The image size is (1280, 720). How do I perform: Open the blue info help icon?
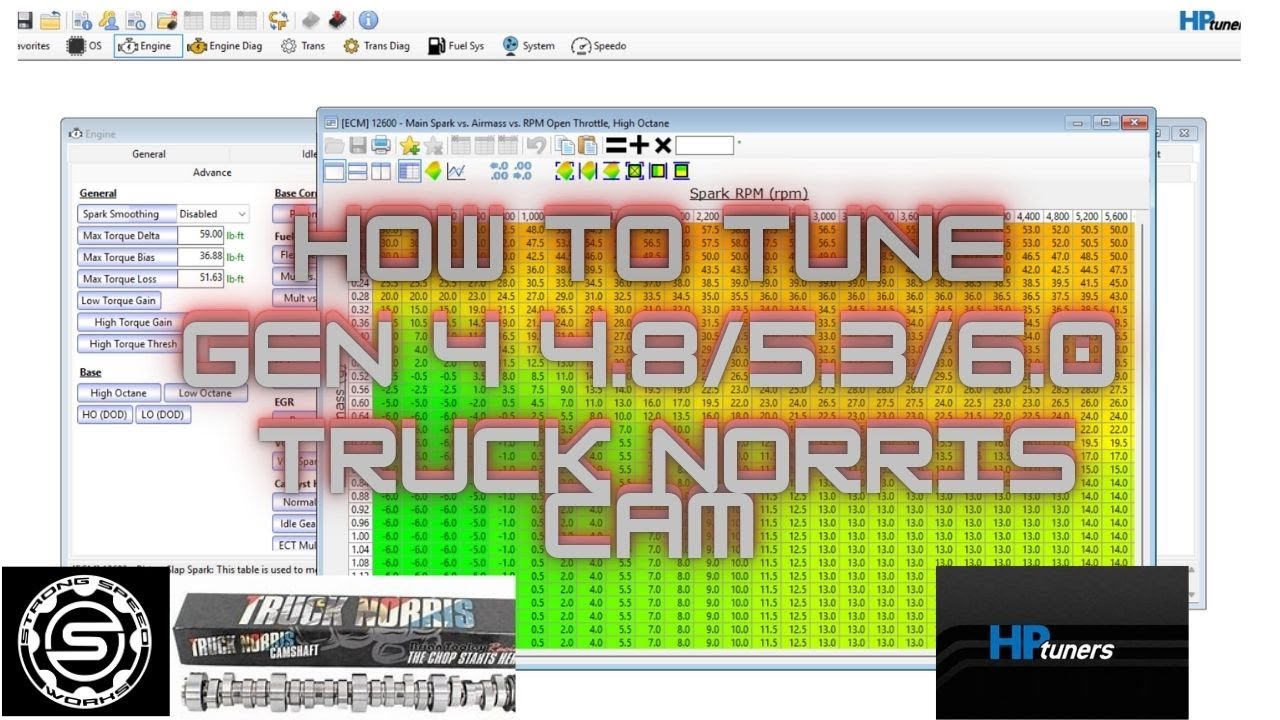coord(368,20)
